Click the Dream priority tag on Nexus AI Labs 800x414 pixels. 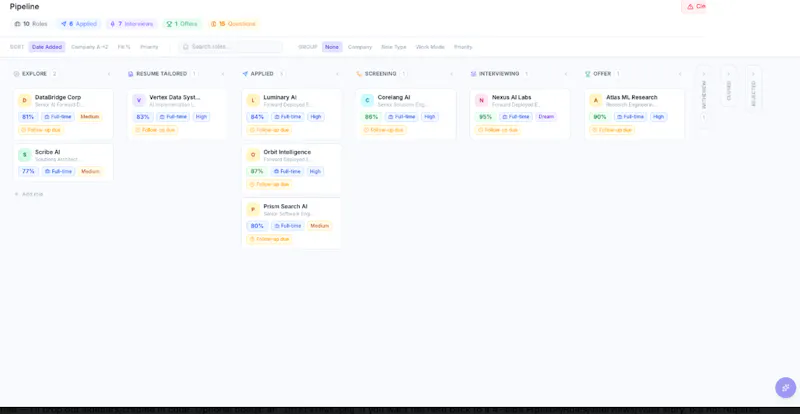pyautogui.click(x=546, y=117)
